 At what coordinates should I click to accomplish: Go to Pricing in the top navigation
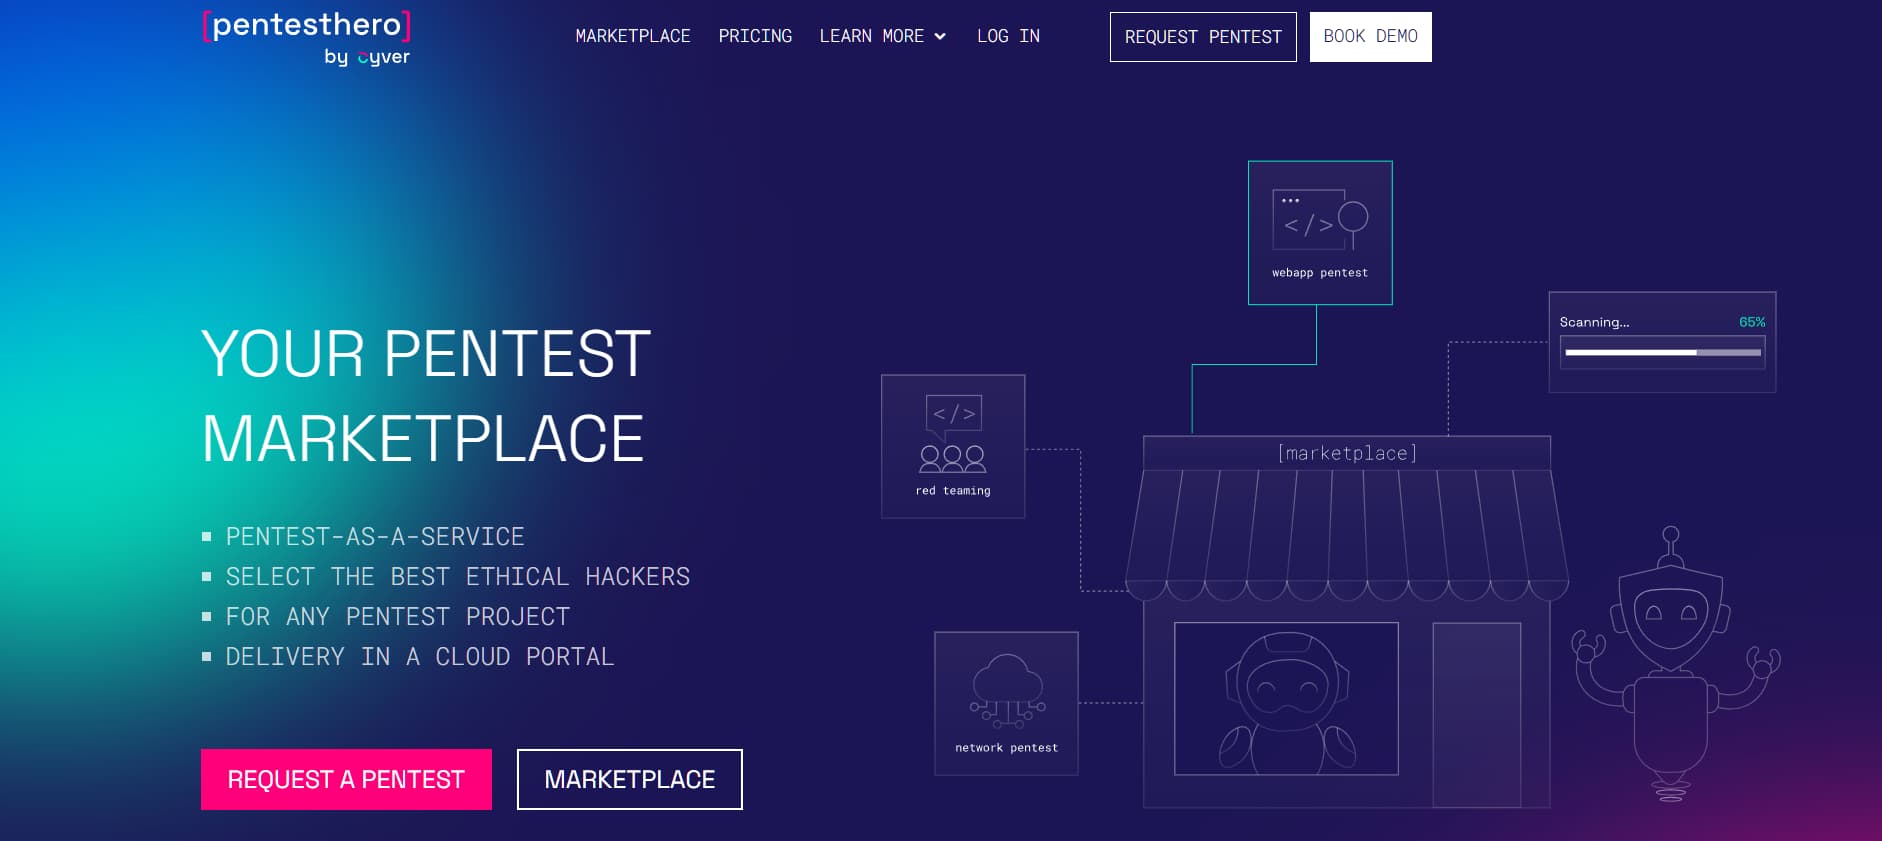click(x=755, y=36)
